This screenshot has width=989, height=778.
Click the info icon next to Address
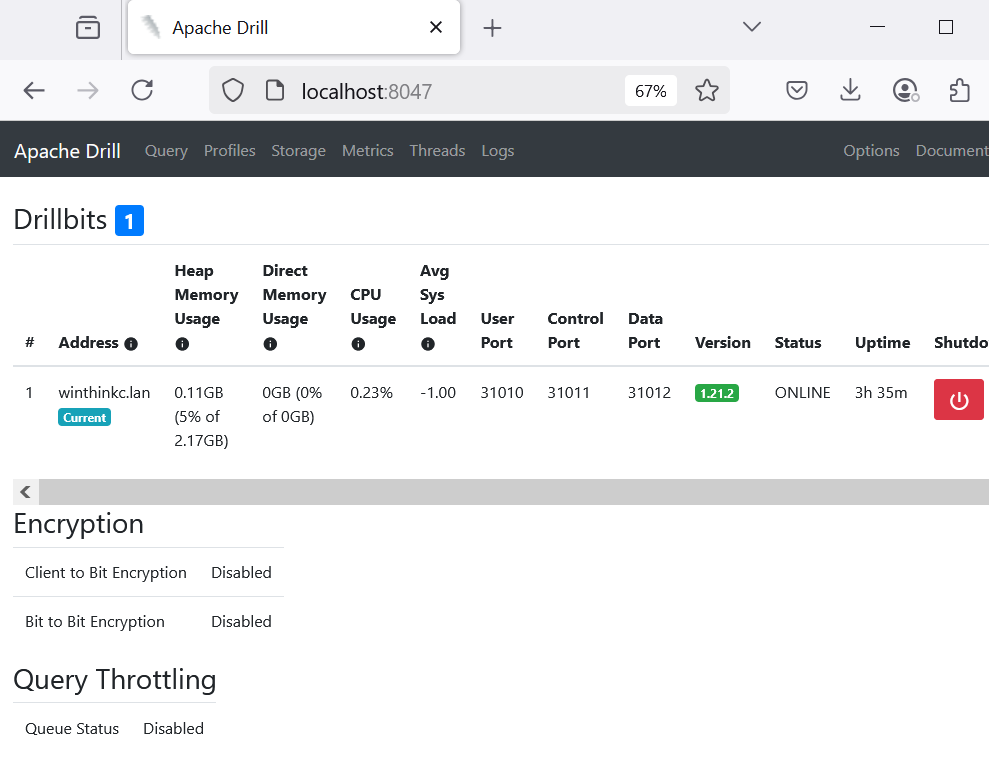[x=131, y=344]
